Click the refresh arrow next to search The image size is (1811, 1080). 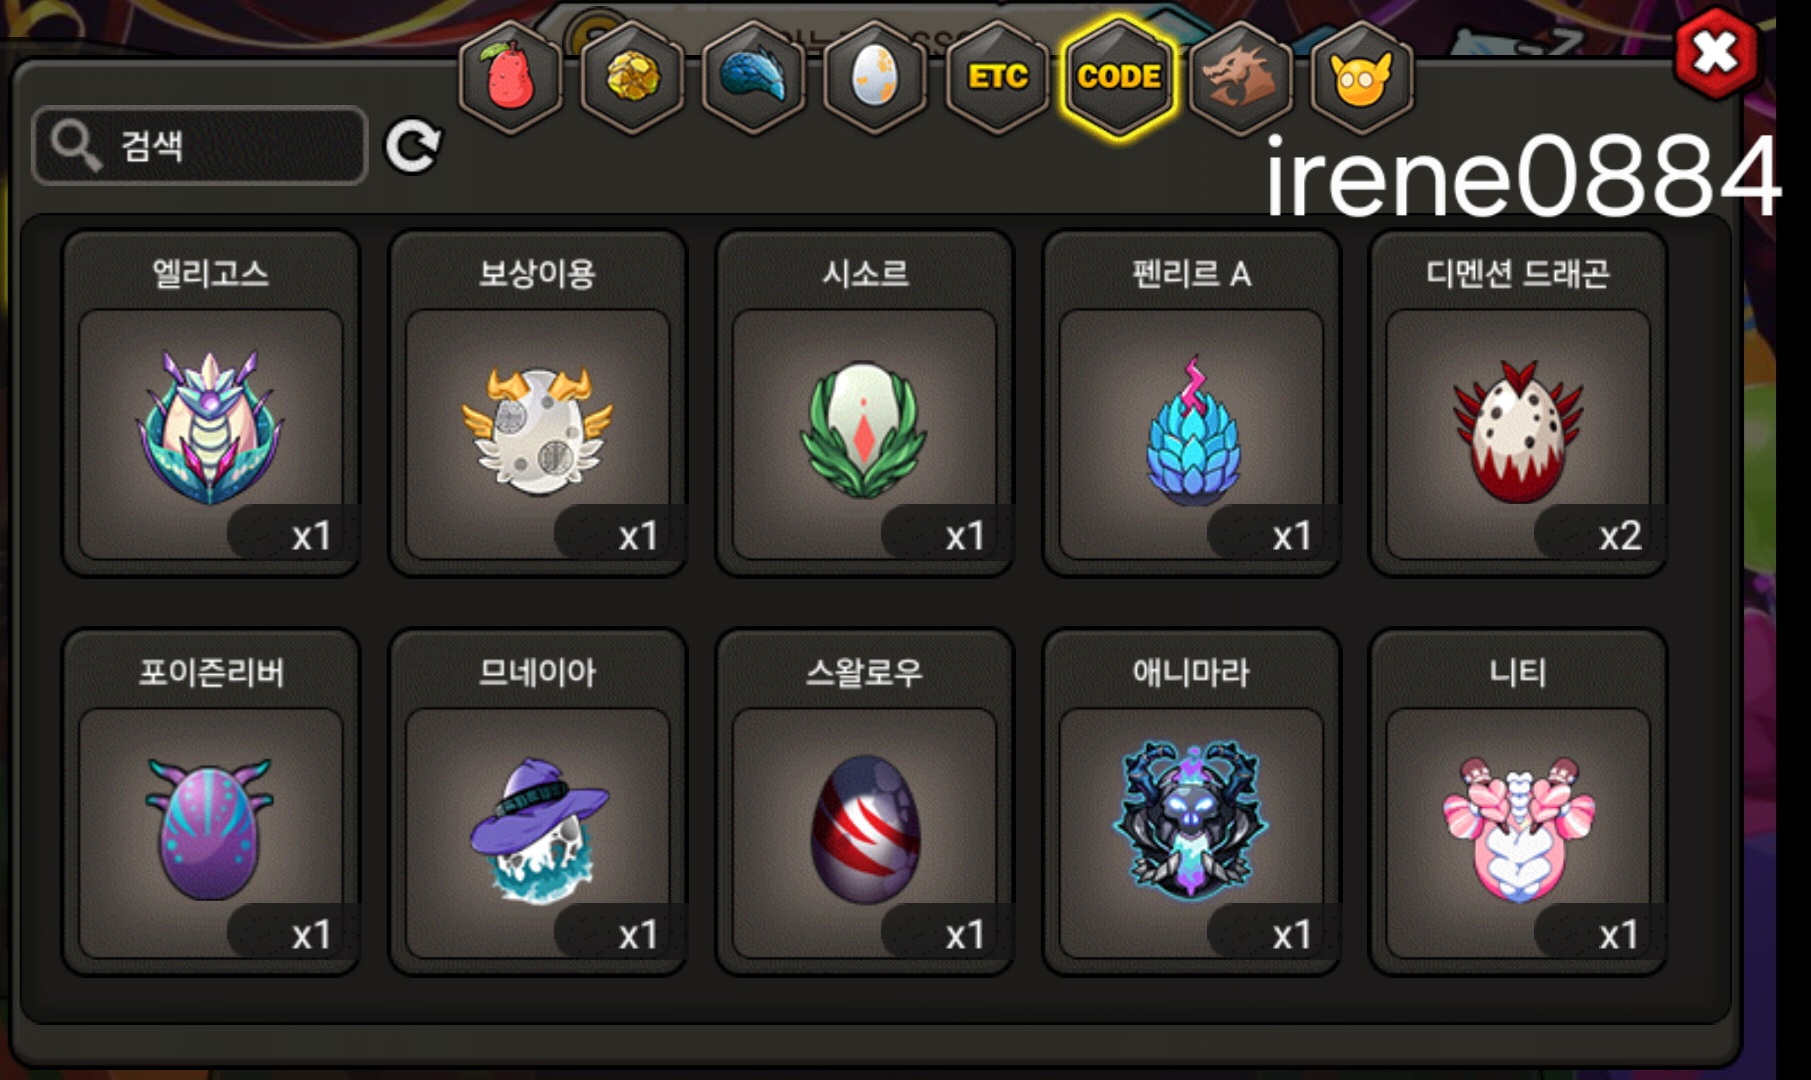413,147
